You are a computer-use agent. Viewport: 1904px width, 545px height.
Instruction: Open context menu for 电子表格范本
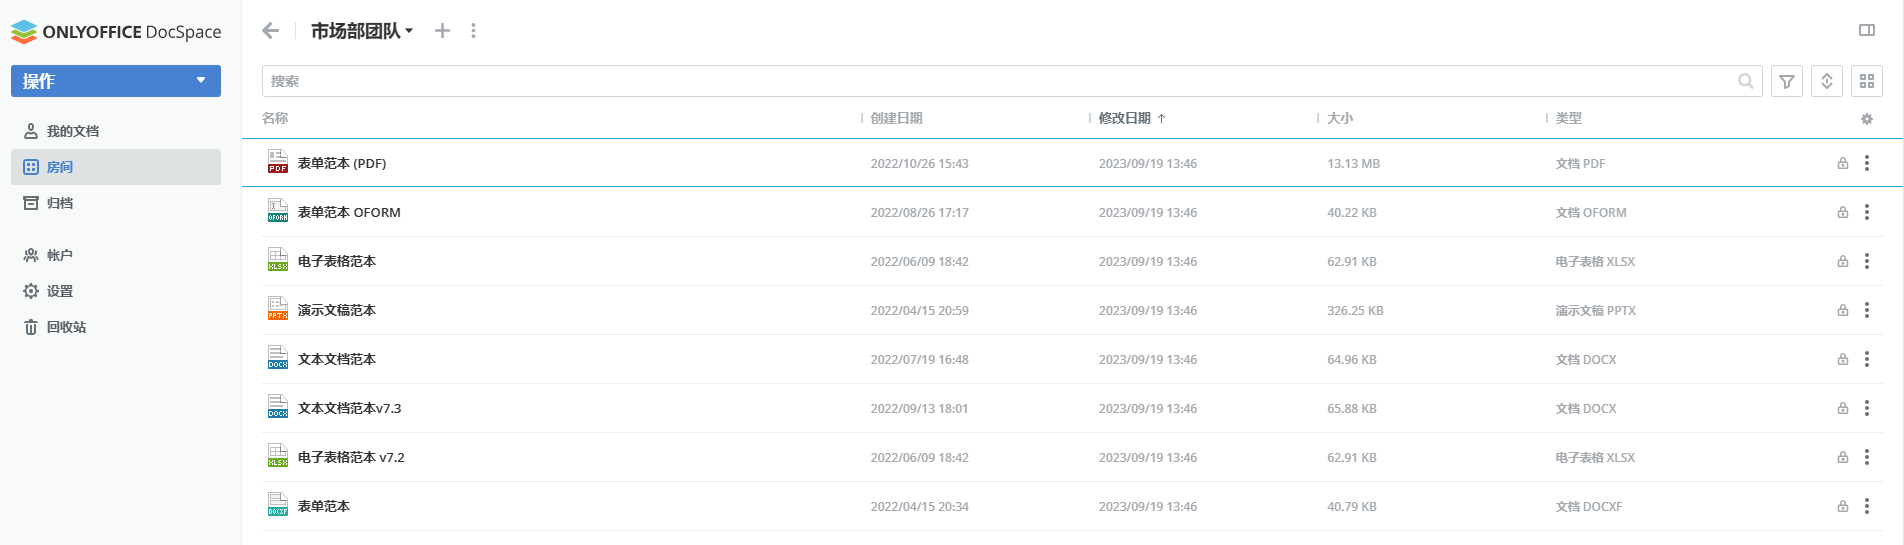(x=1866, y=261)
